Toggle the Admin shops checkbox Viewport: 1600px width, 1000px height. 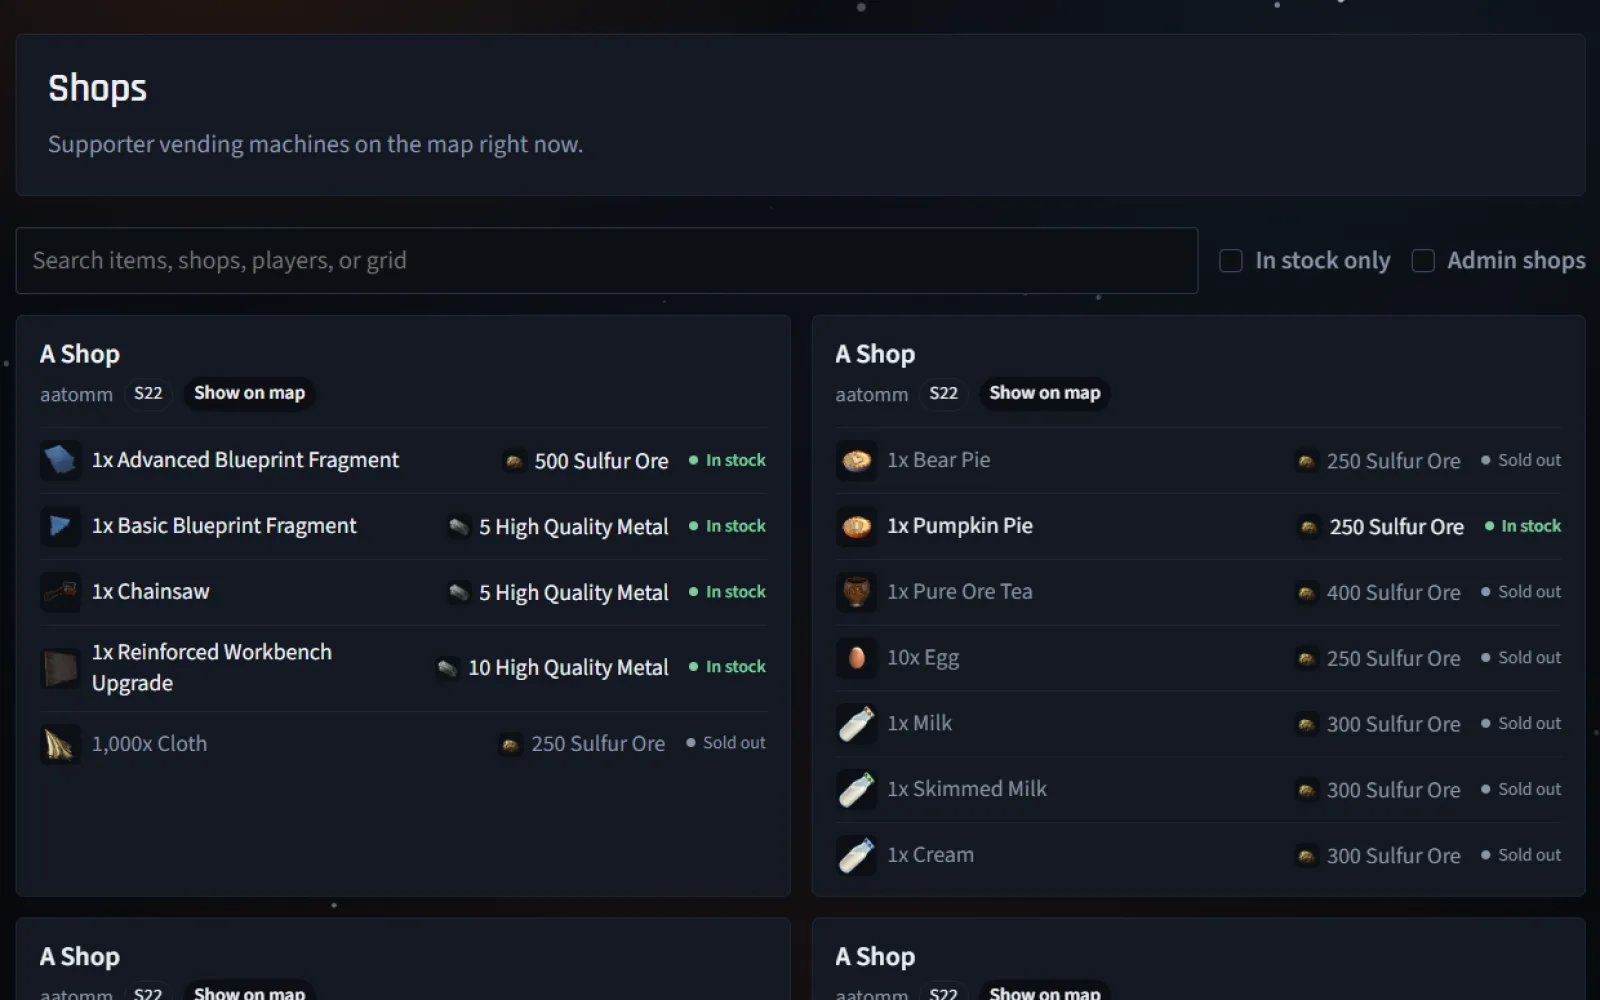tap(1423, 261)
